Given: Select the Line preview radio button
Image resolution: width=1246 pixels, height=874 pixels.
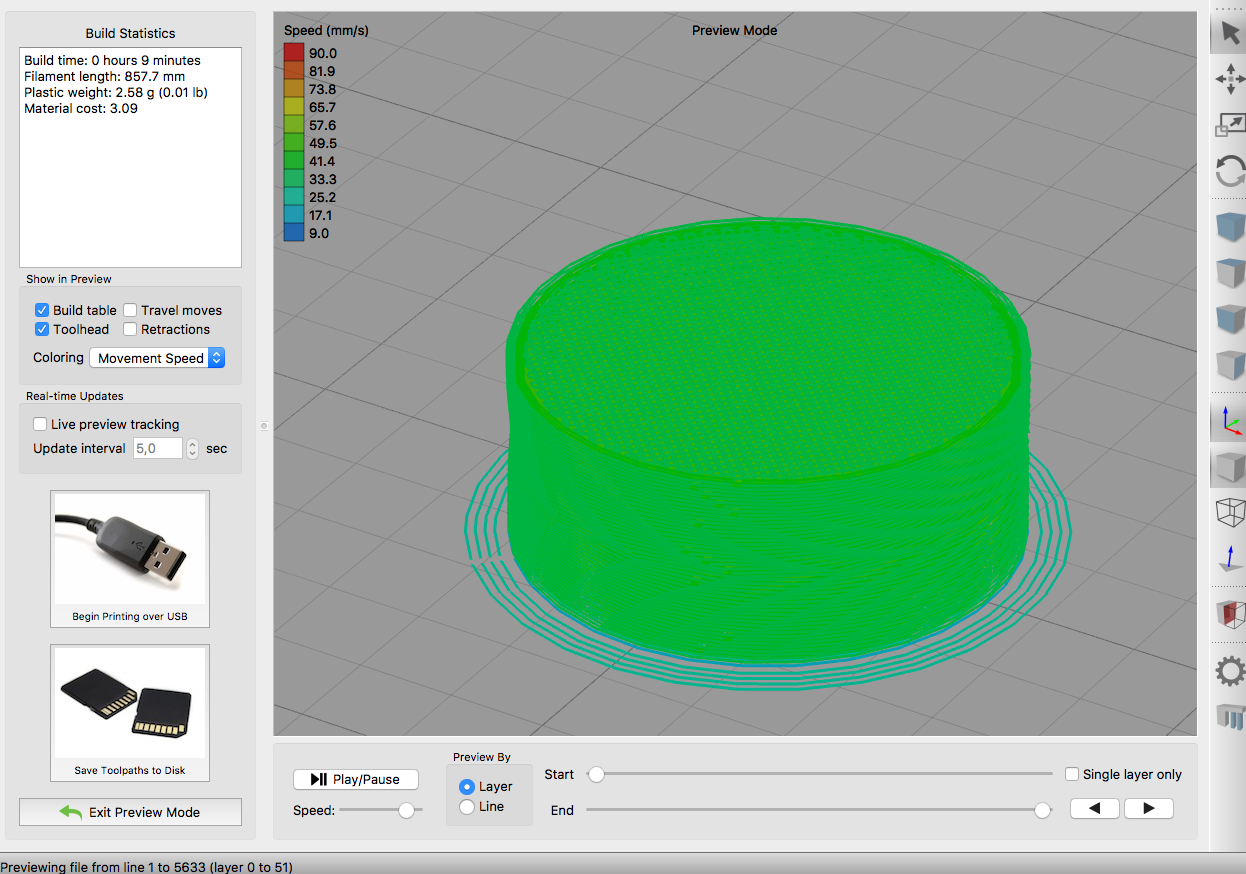Looking at the screenshot, I should 466,806.
